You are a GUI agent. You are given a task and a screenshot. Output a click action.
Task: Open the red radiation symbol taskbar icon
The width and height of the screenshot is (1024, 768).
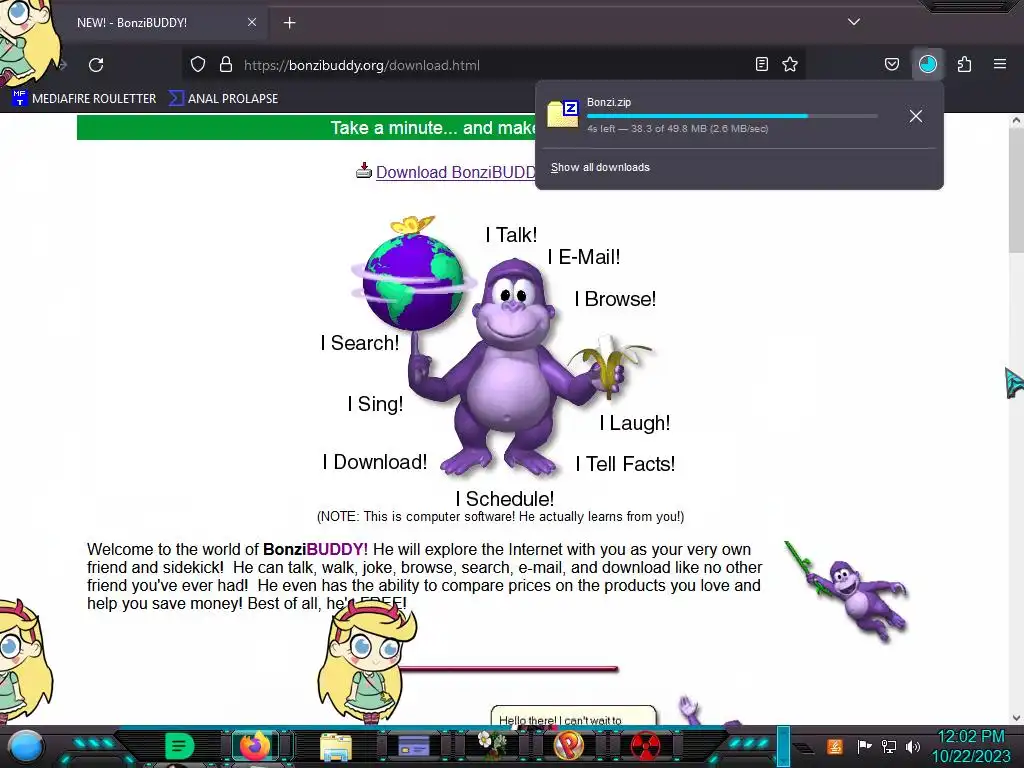645,746
